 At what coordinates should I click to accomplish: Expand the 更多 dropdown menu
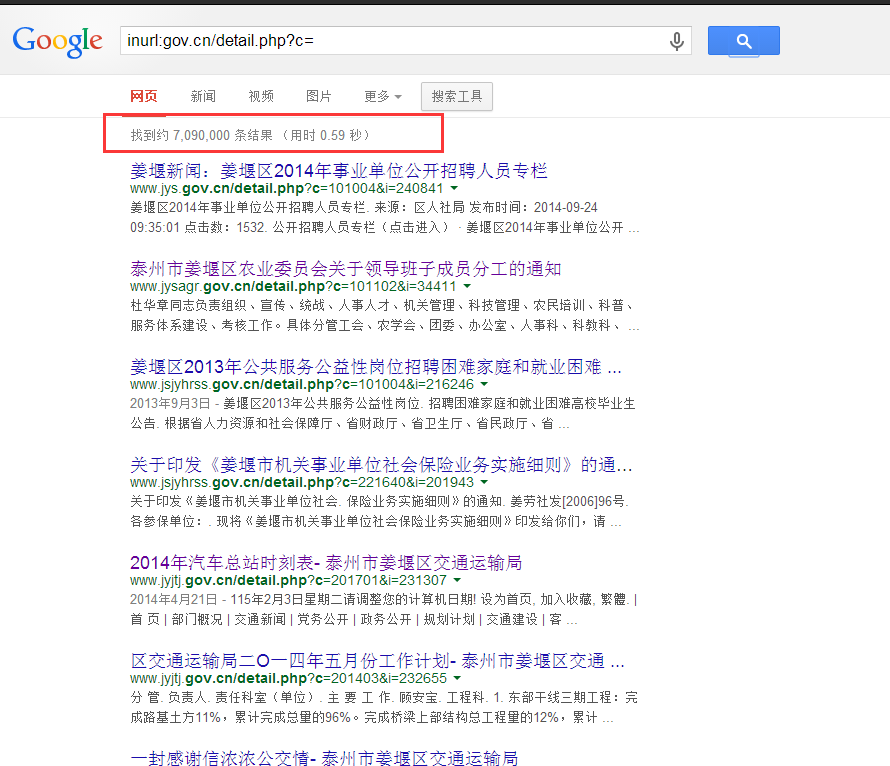383,96
